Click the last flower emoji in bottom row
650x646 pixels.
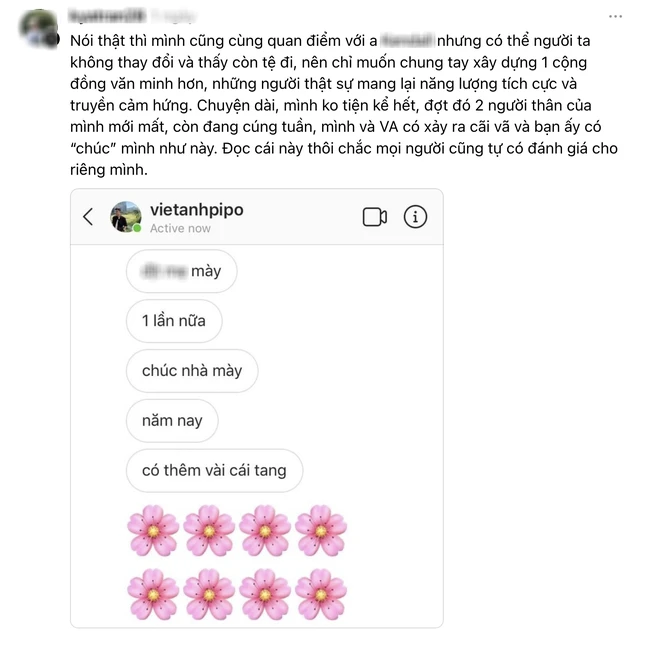321,594
